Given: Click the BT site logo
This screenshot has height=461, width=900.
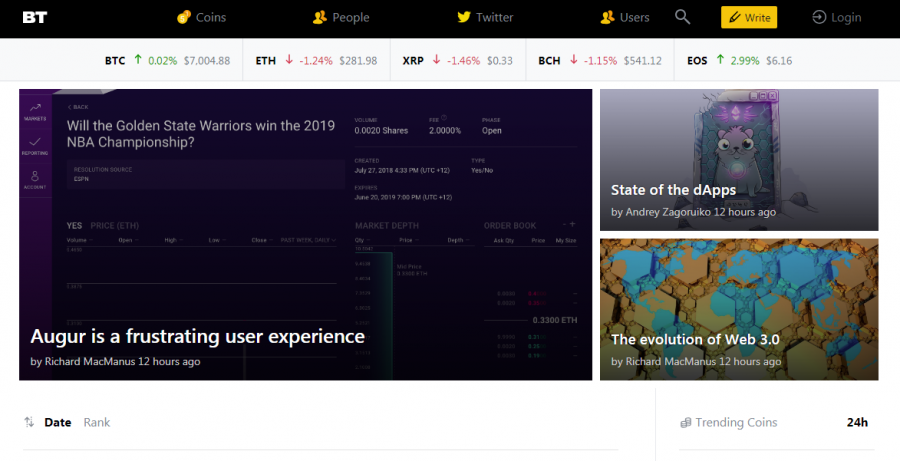Looking at the screenshot, I should [34, 17].
